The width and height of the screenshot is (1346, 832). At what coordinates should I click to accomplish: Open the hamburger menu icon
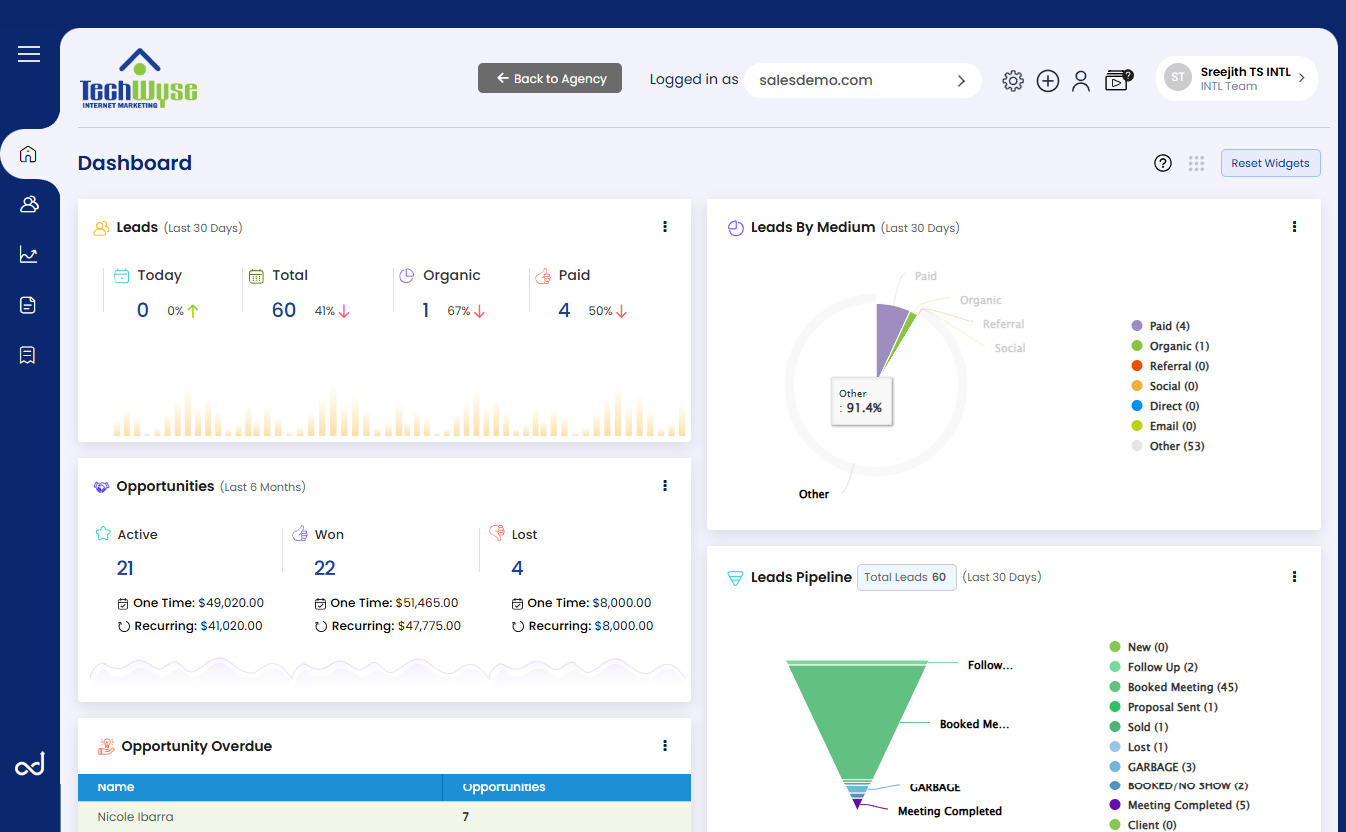pos(29,54)
